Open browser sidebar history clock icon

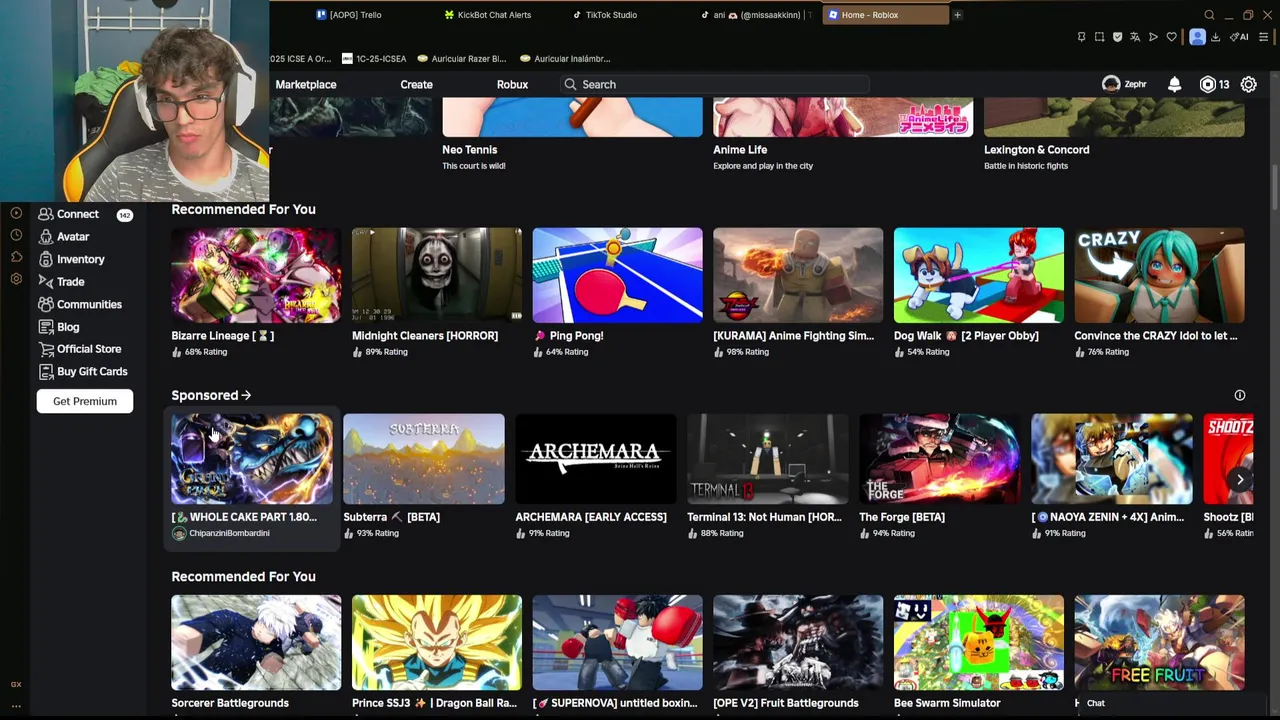[x=16, y=235]
